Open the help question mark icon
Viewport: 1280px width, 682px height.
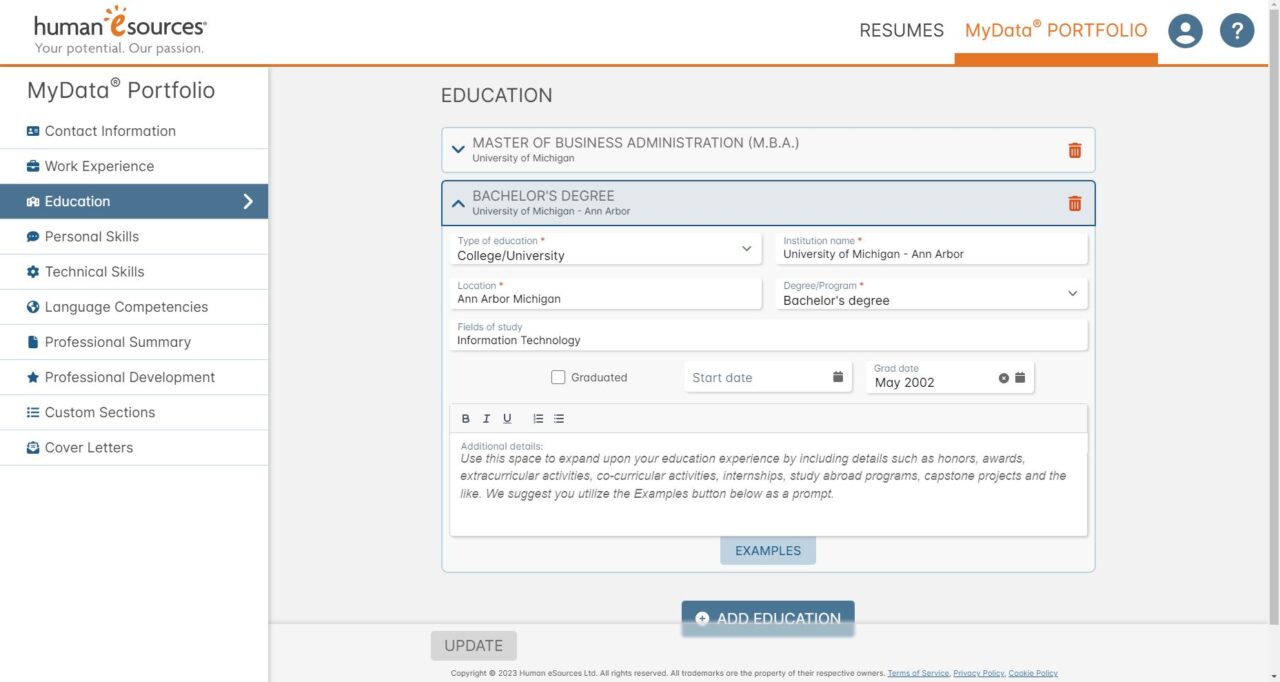pos(1237,30)
